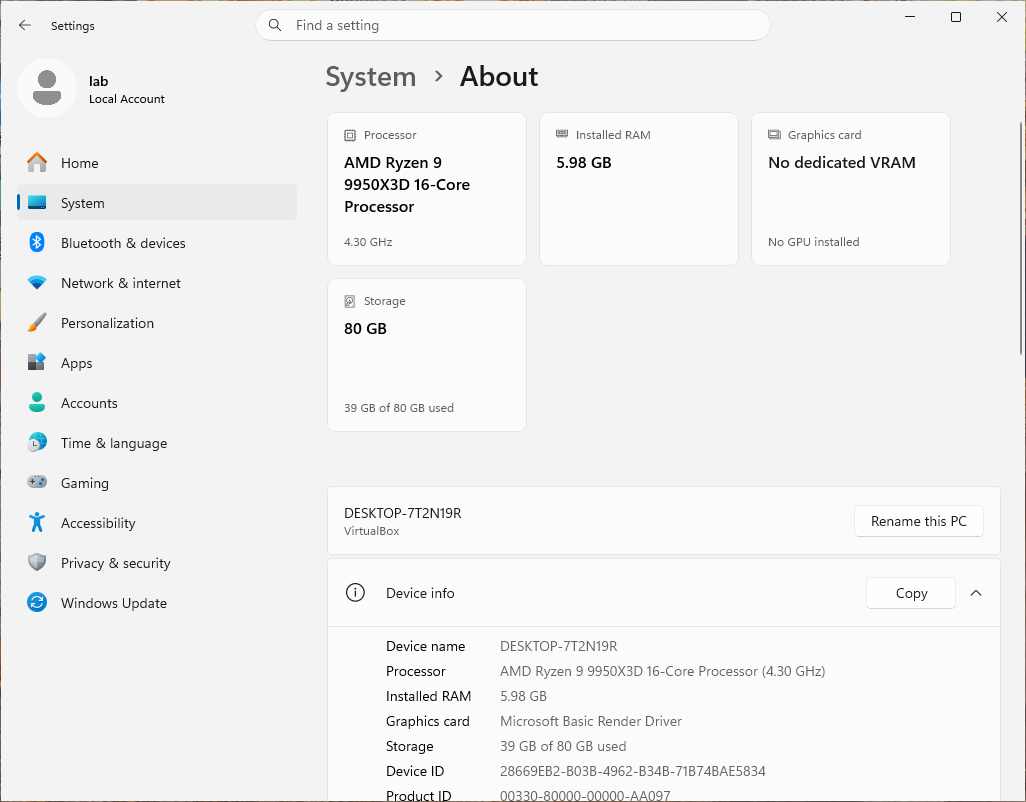Click the Processor value in device info
The width and height of the screenshot is (1026, 802).
(x=662, y=671)
